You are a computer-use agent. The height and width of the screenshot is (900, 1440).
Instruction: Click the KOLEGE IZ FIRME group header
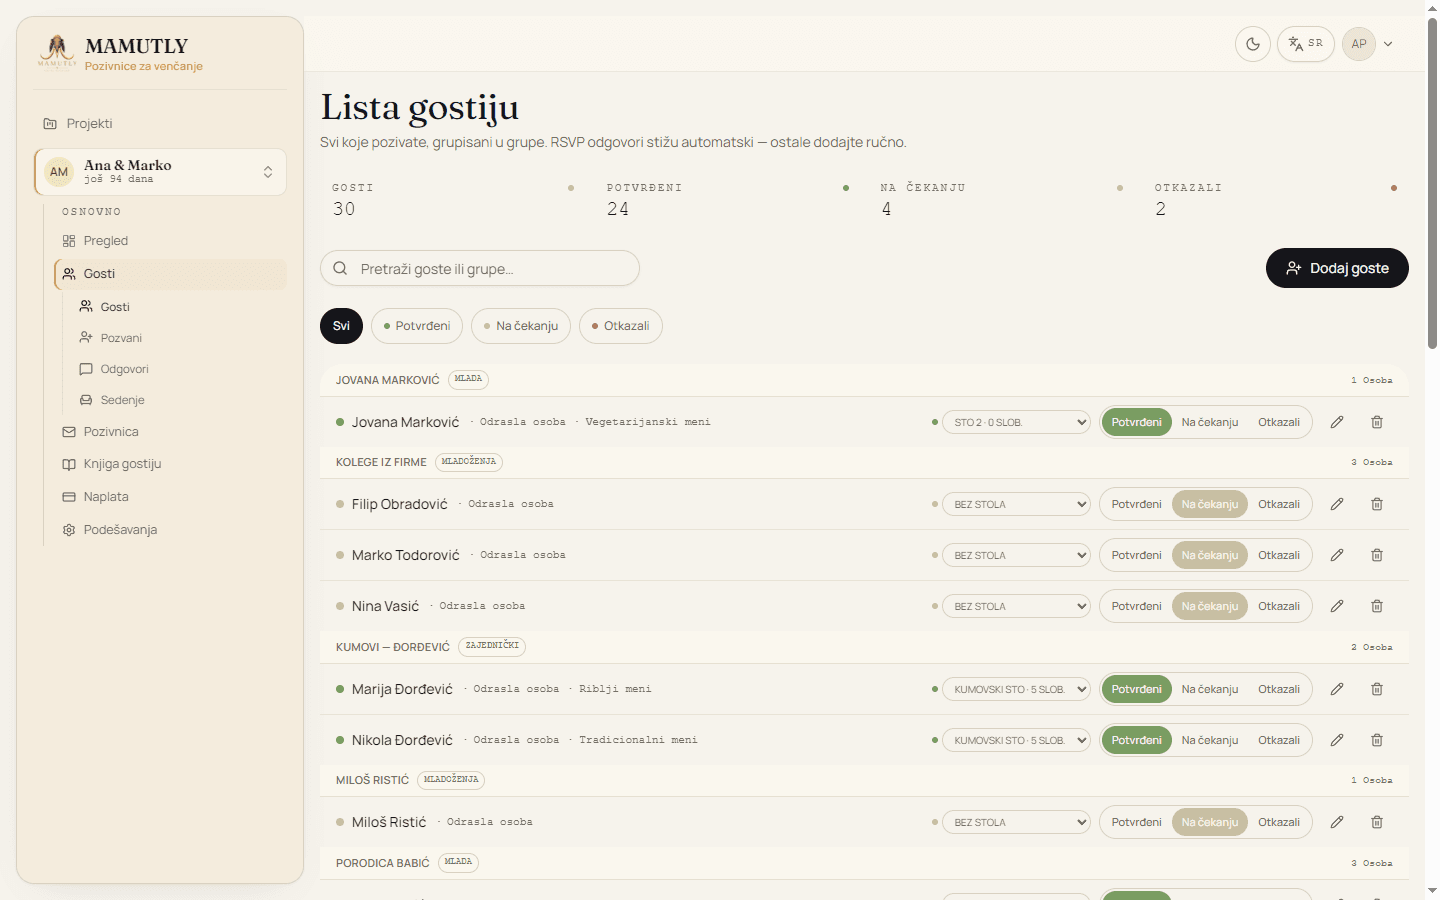point(864,462)
